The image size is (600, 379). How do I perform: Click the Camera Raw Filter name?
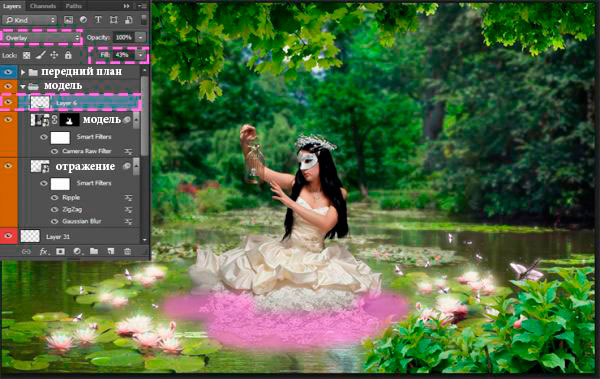click(x=86, y=152)
